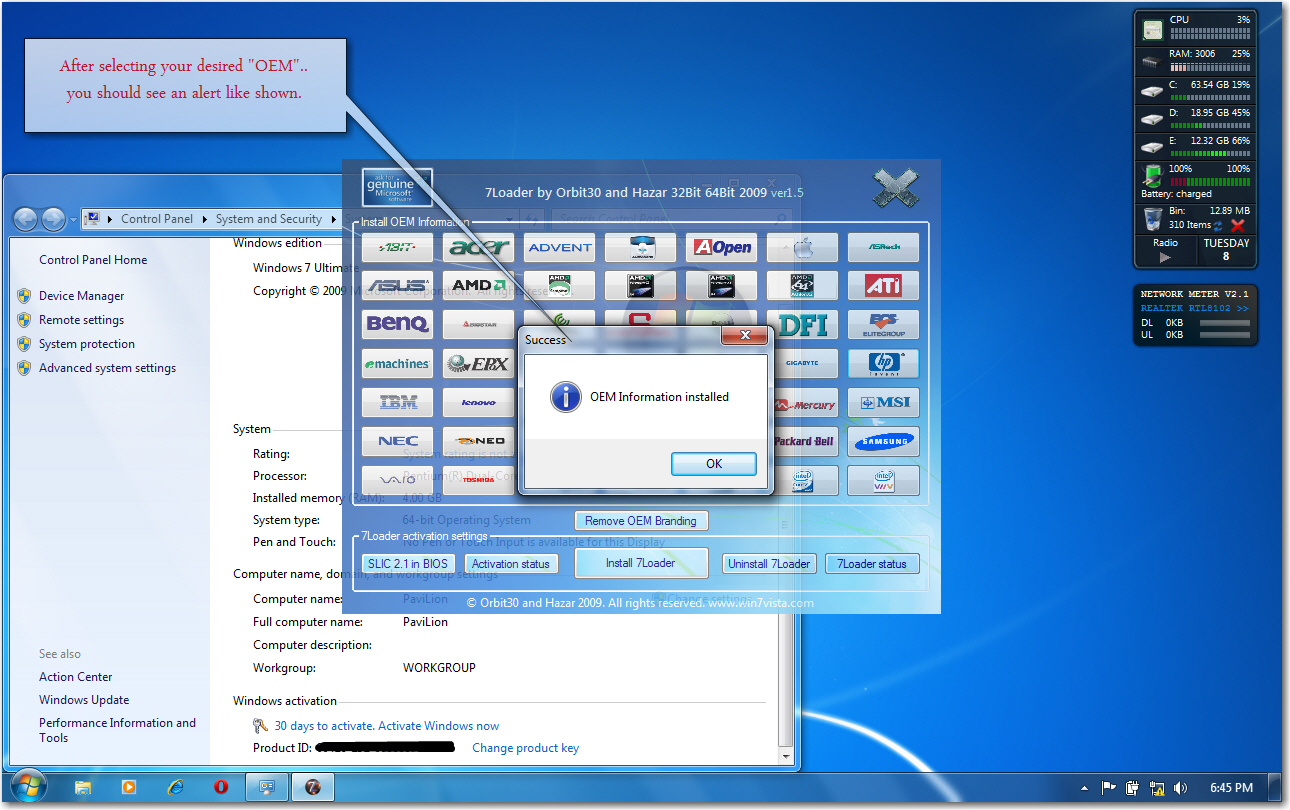
Task: Check the Activation status button
Action: pyautogui.click(x=510, y=564)
